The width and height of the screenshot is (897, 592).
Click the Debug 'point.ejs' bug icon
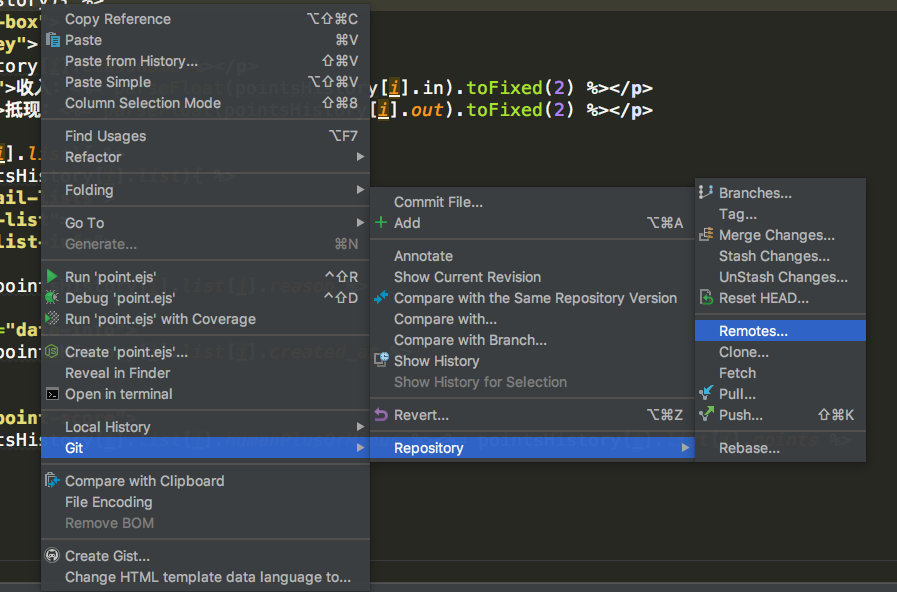click(x=53, y=298)
